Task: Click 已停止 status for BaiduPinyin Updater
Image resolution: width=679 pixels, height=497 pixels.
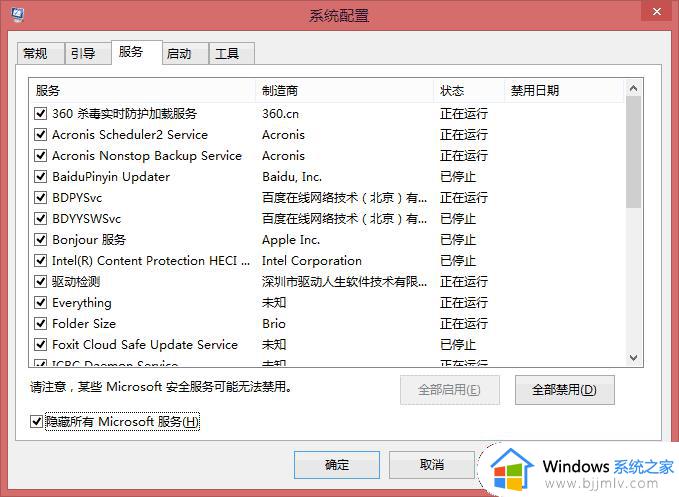Action: tap(458, 177)
